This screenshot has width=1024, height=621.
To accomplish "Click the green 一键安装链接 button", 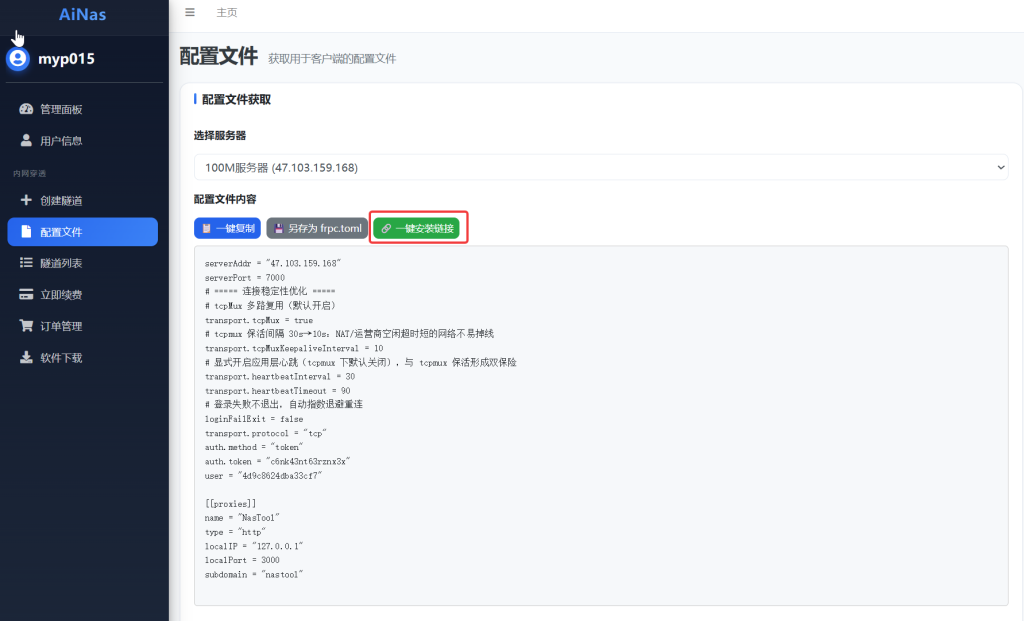I will [x=417, y=229].
